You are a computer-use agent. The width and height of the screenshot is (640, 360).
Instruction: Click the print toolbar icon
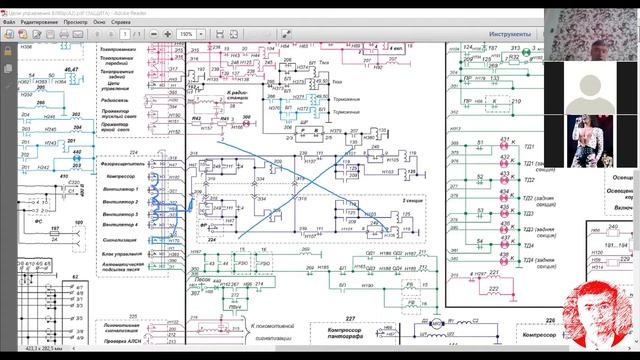click(x=64, y=34)
